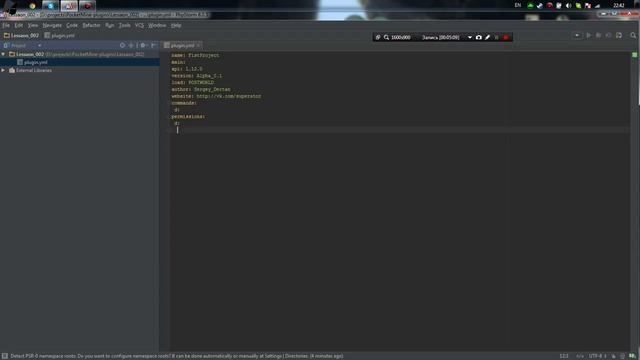
Task: Click the Run play icon
Action: click(x=589, y=36)
